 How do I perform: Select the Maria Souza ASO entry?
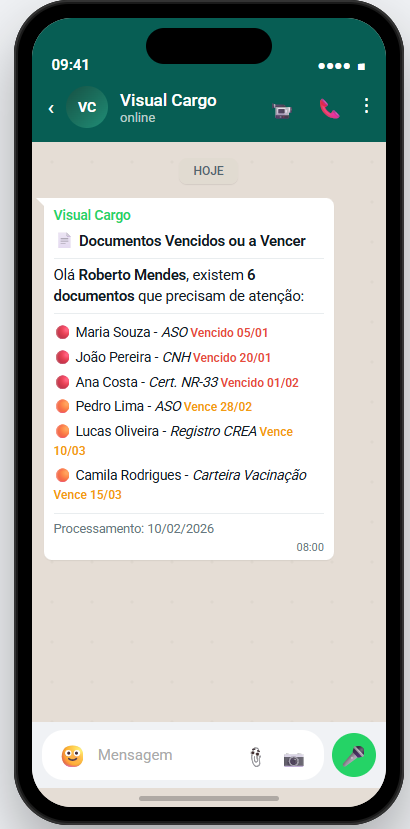click(x=162, y=333)
